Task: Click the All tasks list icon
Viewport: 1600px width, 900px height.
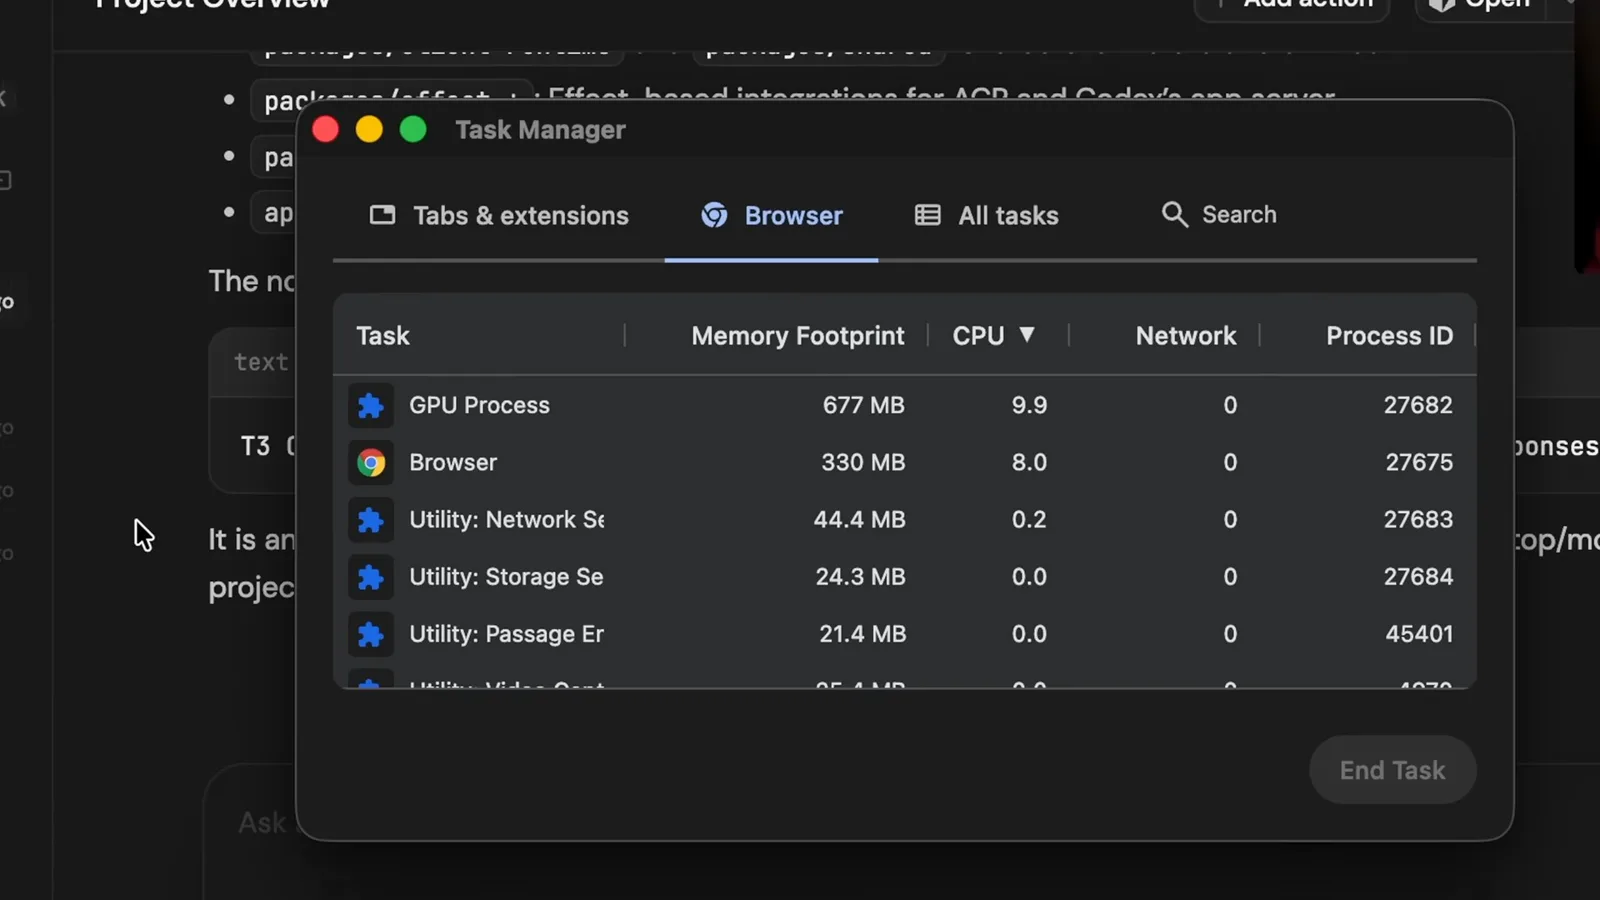Action: 927,215
